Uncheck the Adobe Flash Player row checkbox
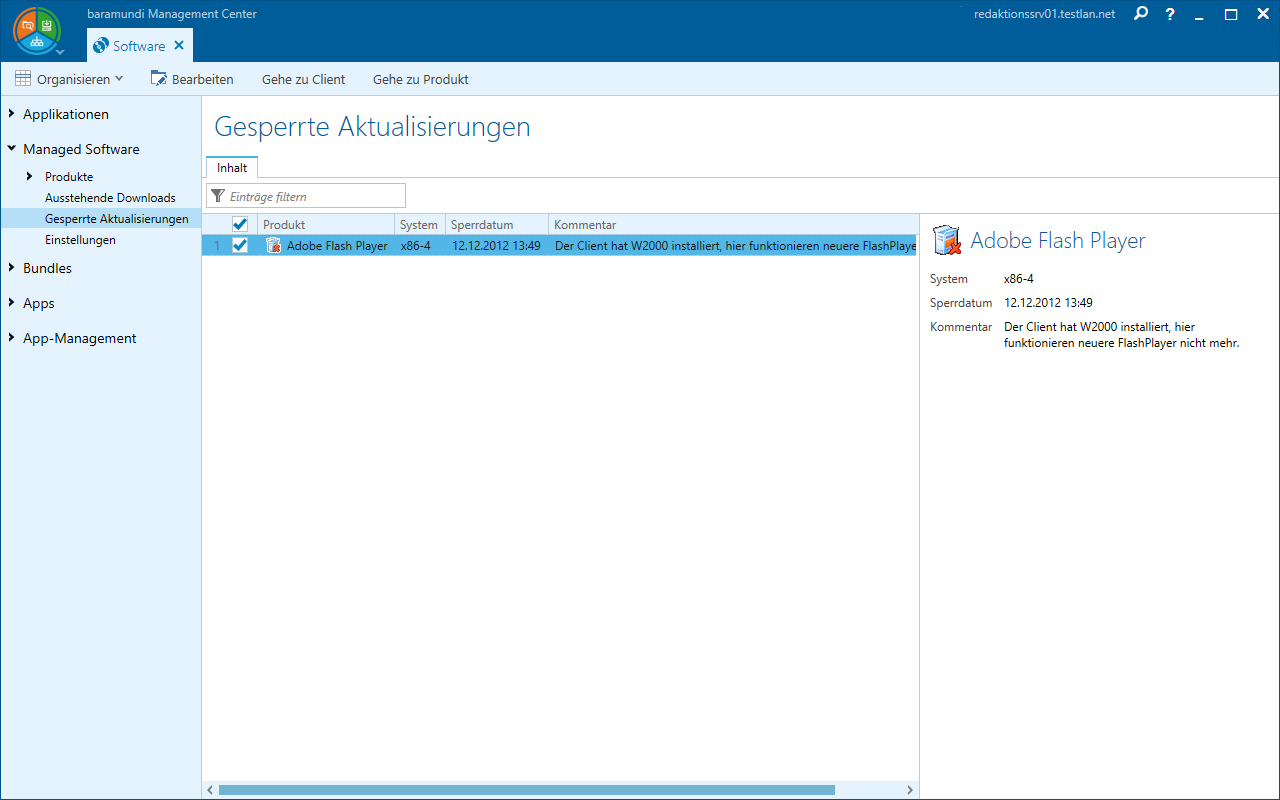Screen dimensions: 1280x800 (240, 246)
